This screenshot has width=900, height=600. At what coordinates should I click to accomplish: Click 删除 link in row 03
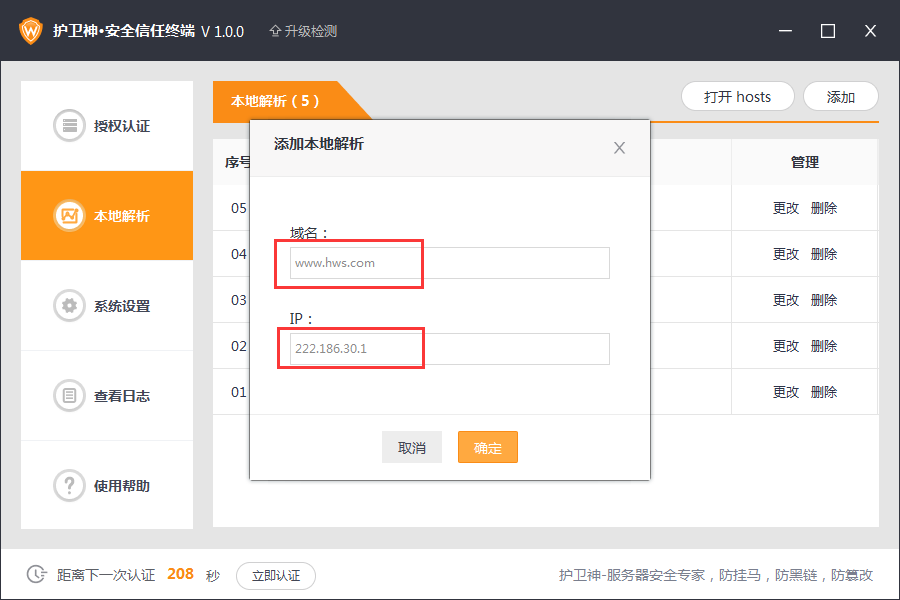click(x=824, y=300)
